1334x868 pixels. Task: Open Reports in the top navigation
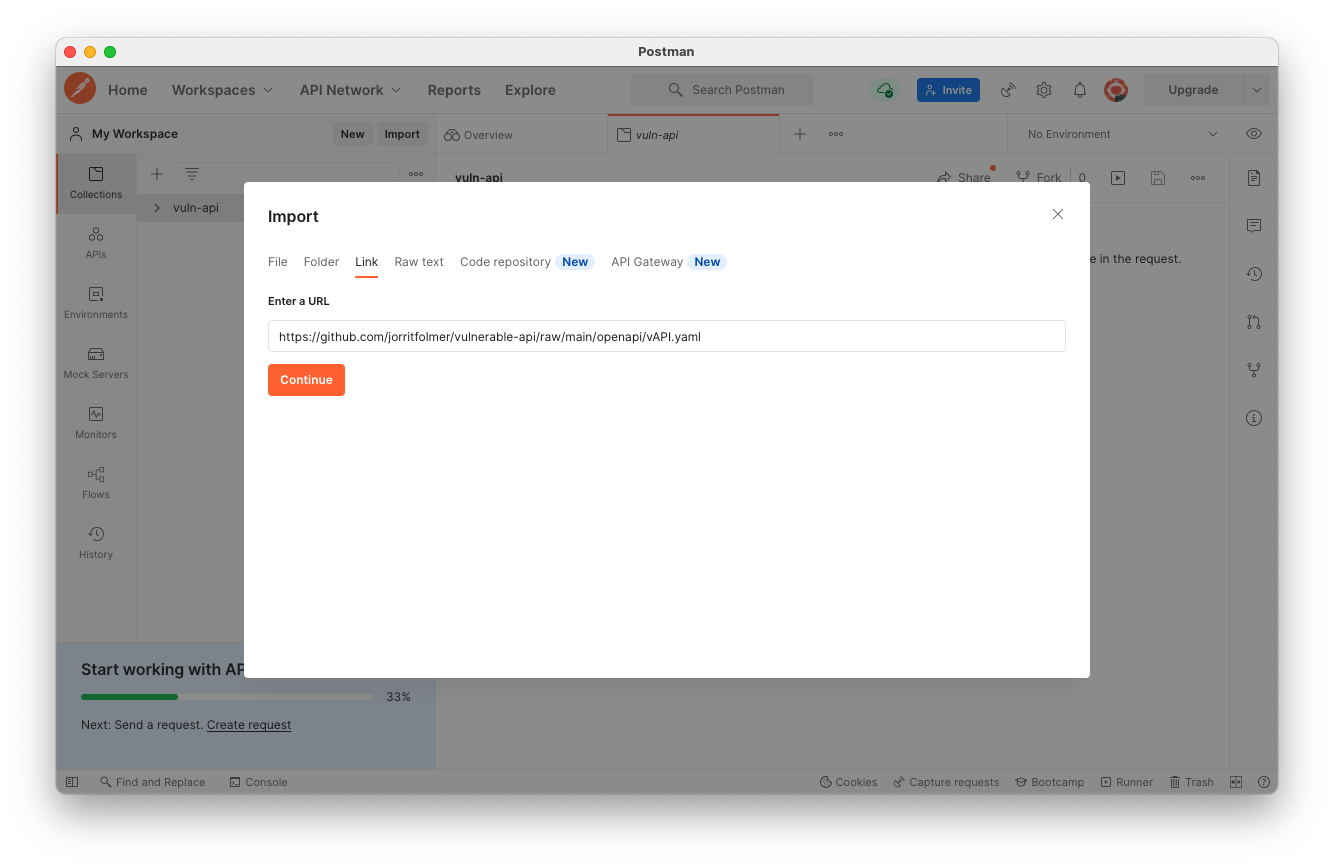[454, 90]
